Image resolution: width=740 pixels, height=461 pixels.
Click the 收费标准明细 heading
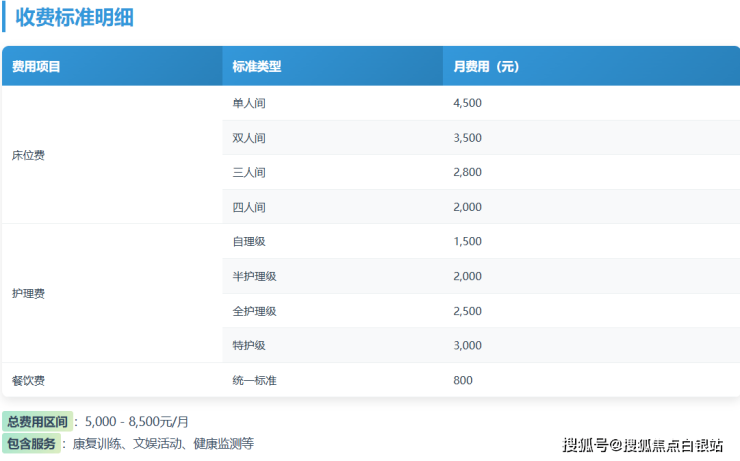click(x=76, y=17)
